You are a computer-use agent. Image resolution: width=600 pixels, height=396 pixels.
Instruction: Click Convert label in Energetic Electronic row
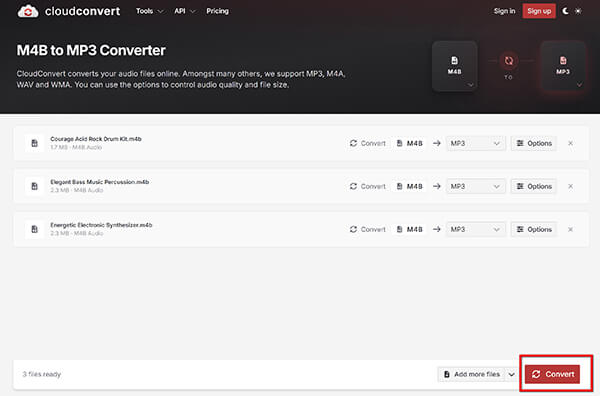coord(368,229)
